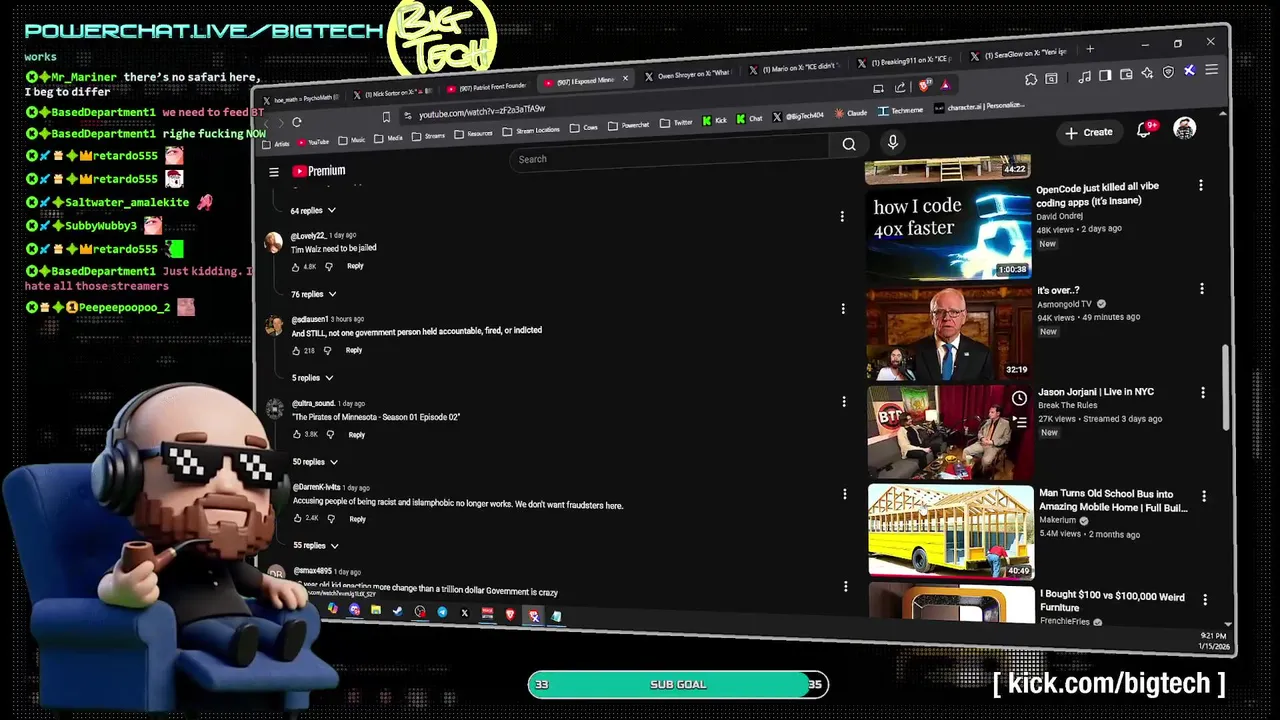Open more options for OpenCode video
This screenshot has width=1280, height=720.
(x=1201, y=185)
